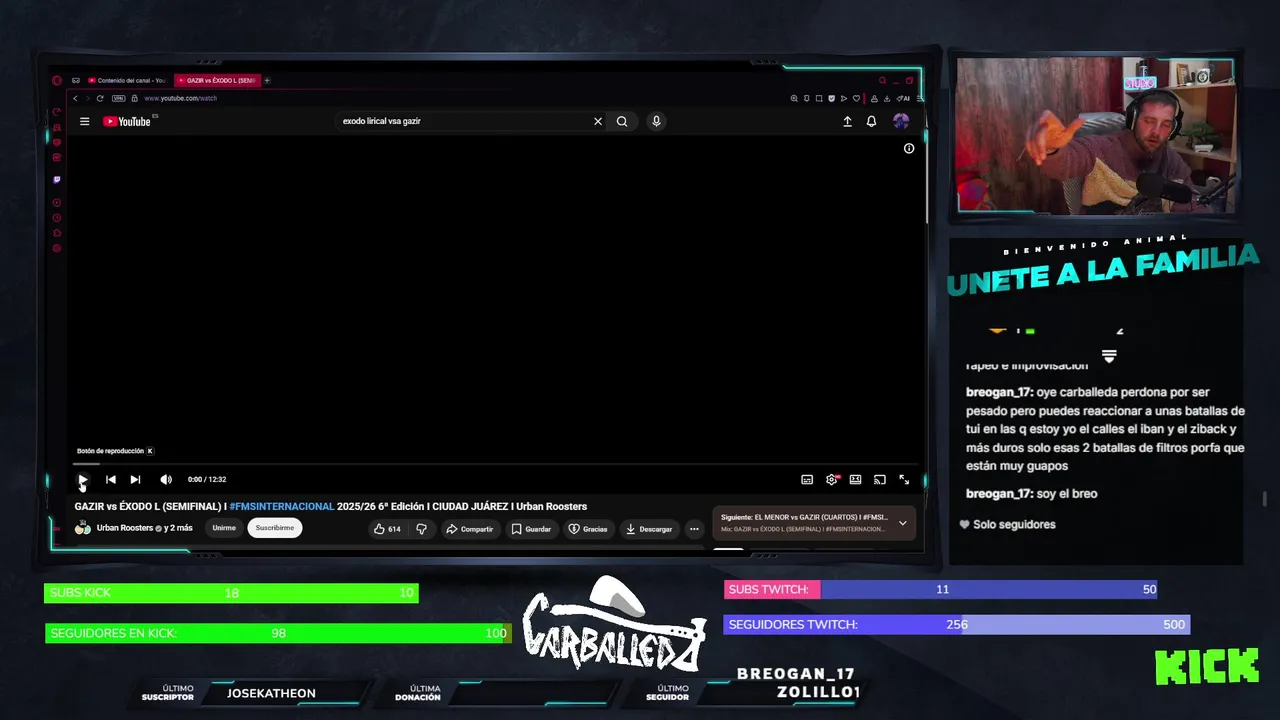Viewport: 1280px width, 720px height.
Task: Open a new browser tab
Action: [267, 80]
